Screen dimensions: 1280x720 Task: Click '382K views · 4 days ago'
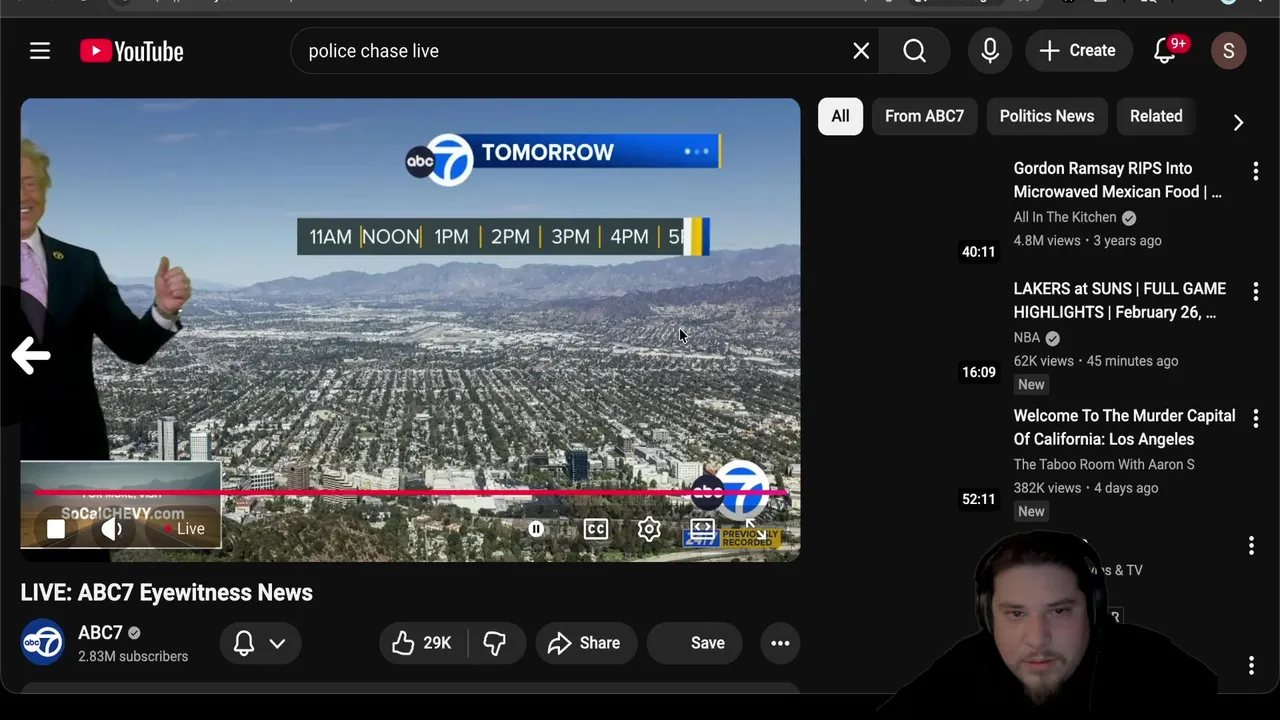click(x=1086, y=488)
